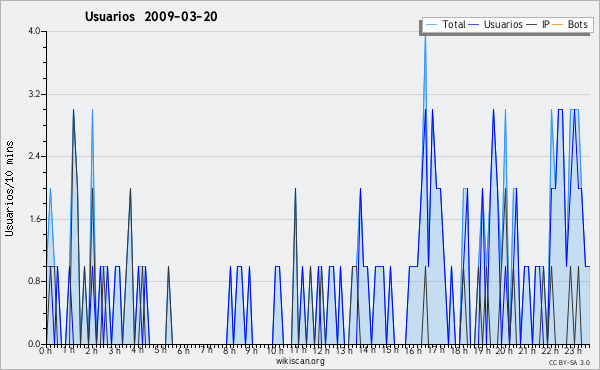Click the y-axis value 4.0
Screen dimensions: 600x370
pyautogui.click(x=34, y=31)
